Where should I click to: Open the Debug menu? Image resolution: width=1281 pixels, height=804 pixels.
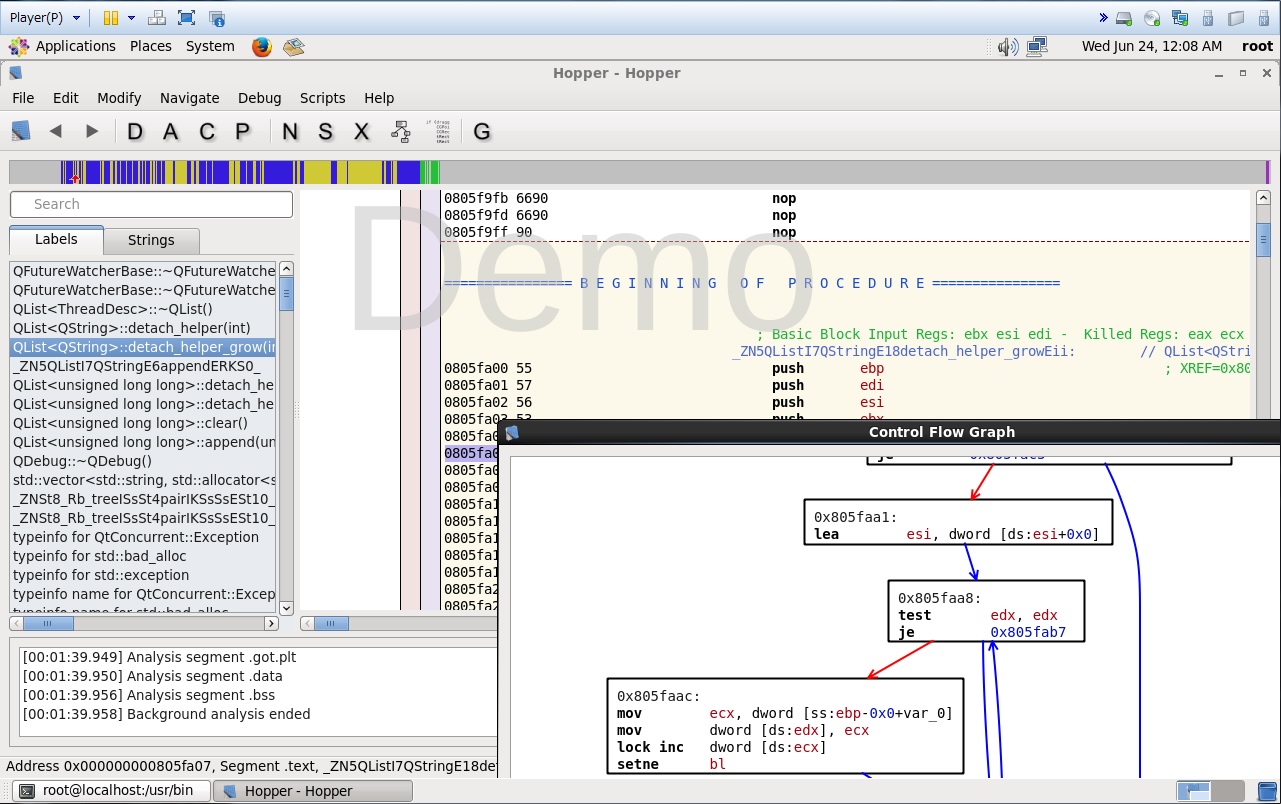[260, 98]
